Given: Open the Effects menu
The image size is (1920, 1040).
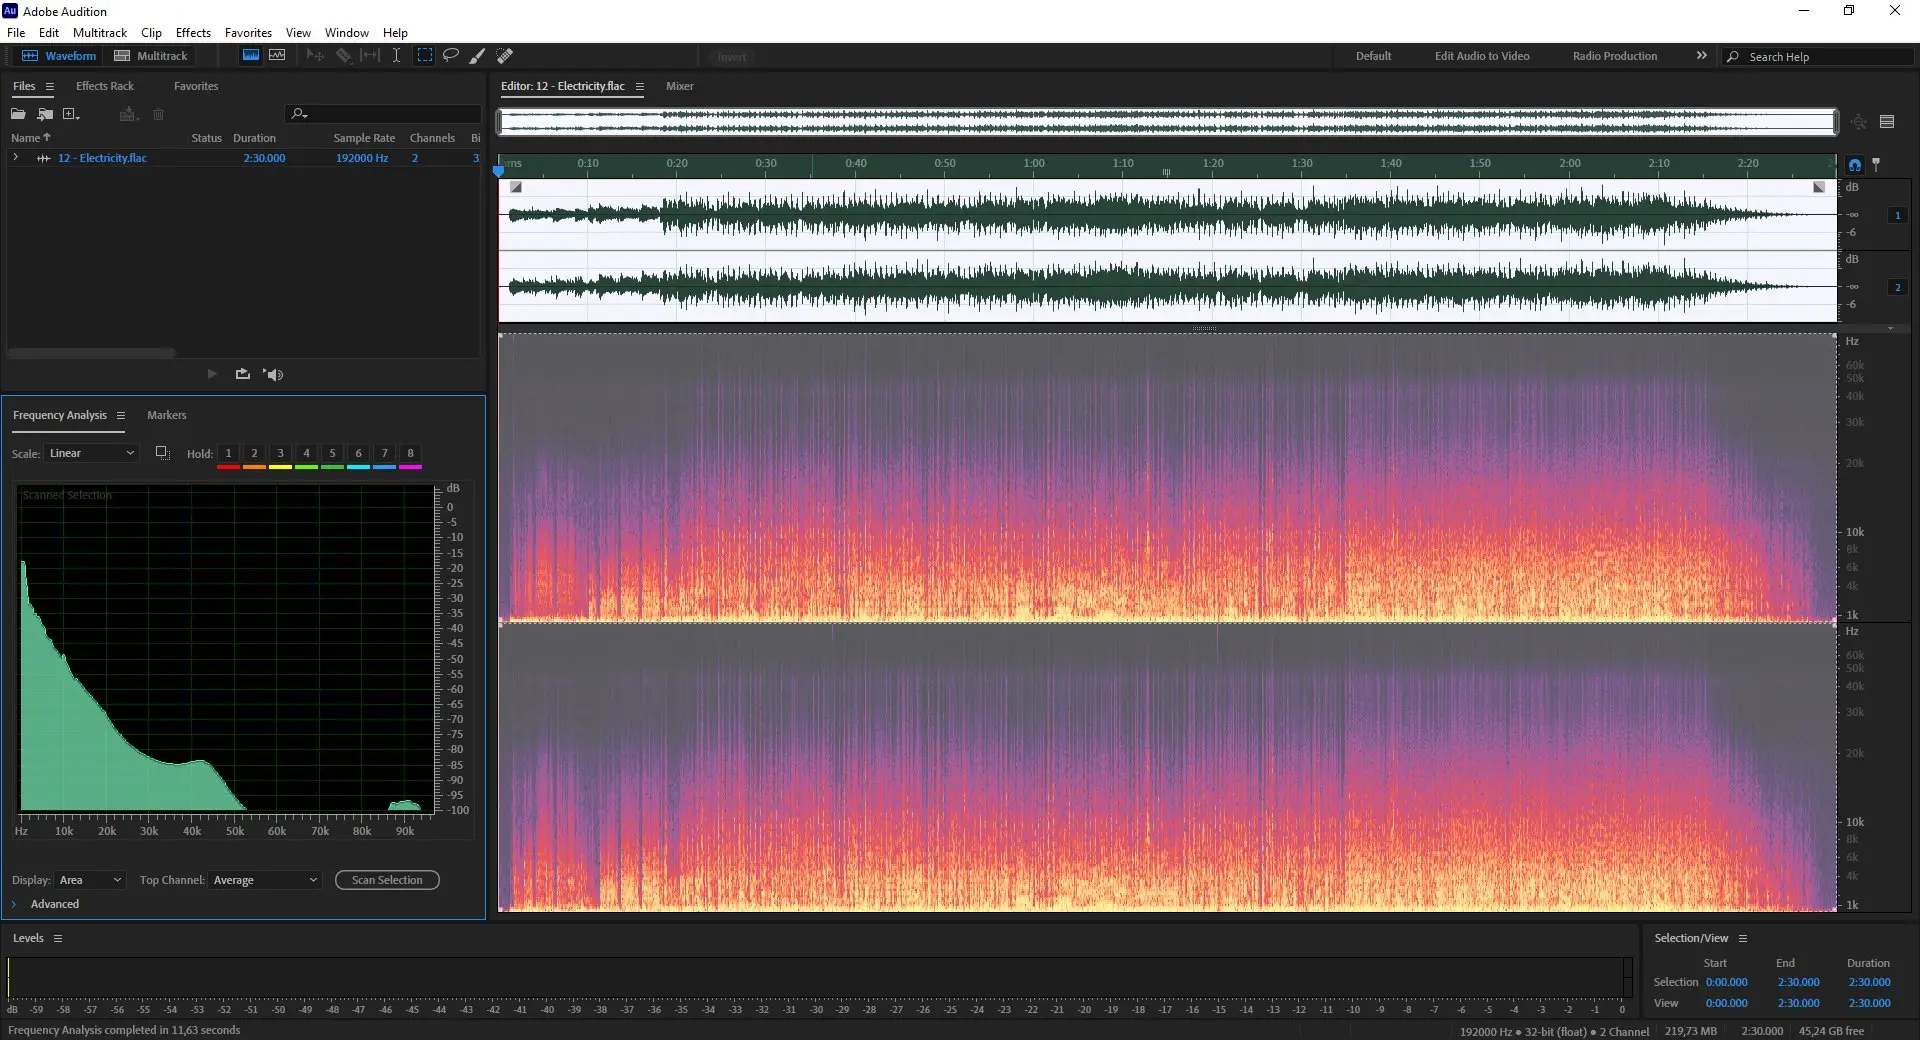Looking at the screenshot, I should tap(193, 33).
